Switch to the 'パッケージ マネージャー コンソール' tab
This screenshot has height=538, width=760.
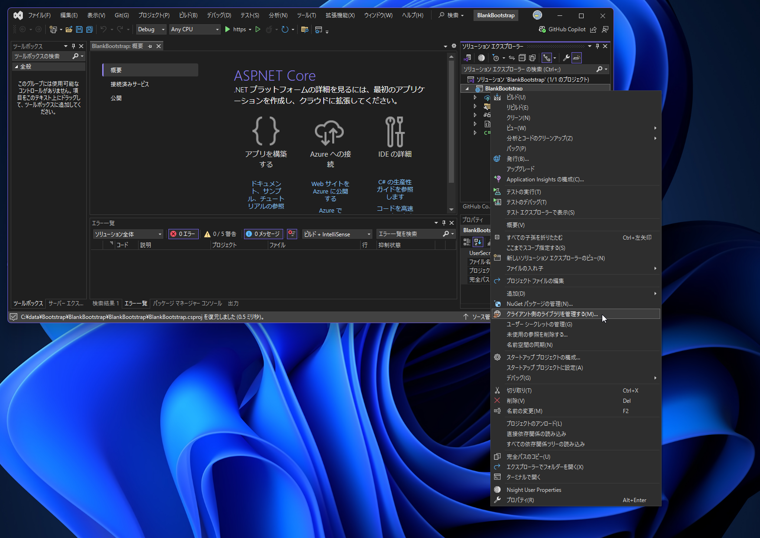(x=187, y=303)
